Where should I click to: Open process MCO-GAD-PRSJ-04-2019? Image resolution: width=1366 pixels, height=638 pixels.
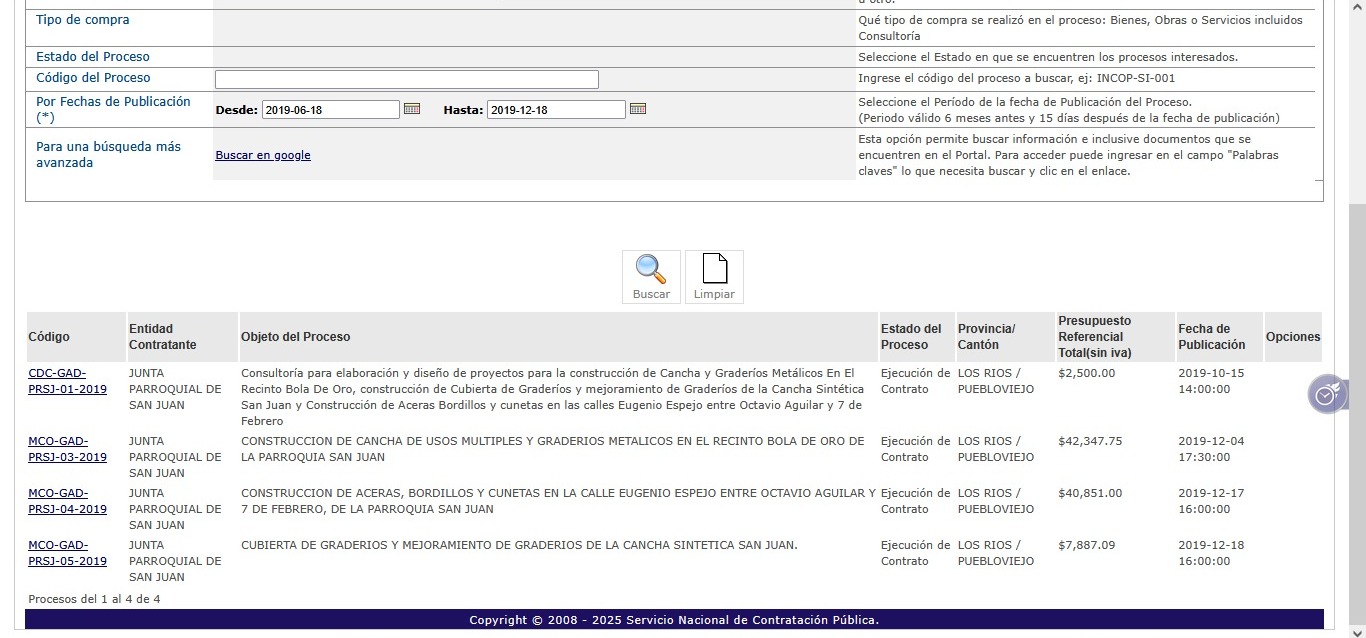point(67,501)
